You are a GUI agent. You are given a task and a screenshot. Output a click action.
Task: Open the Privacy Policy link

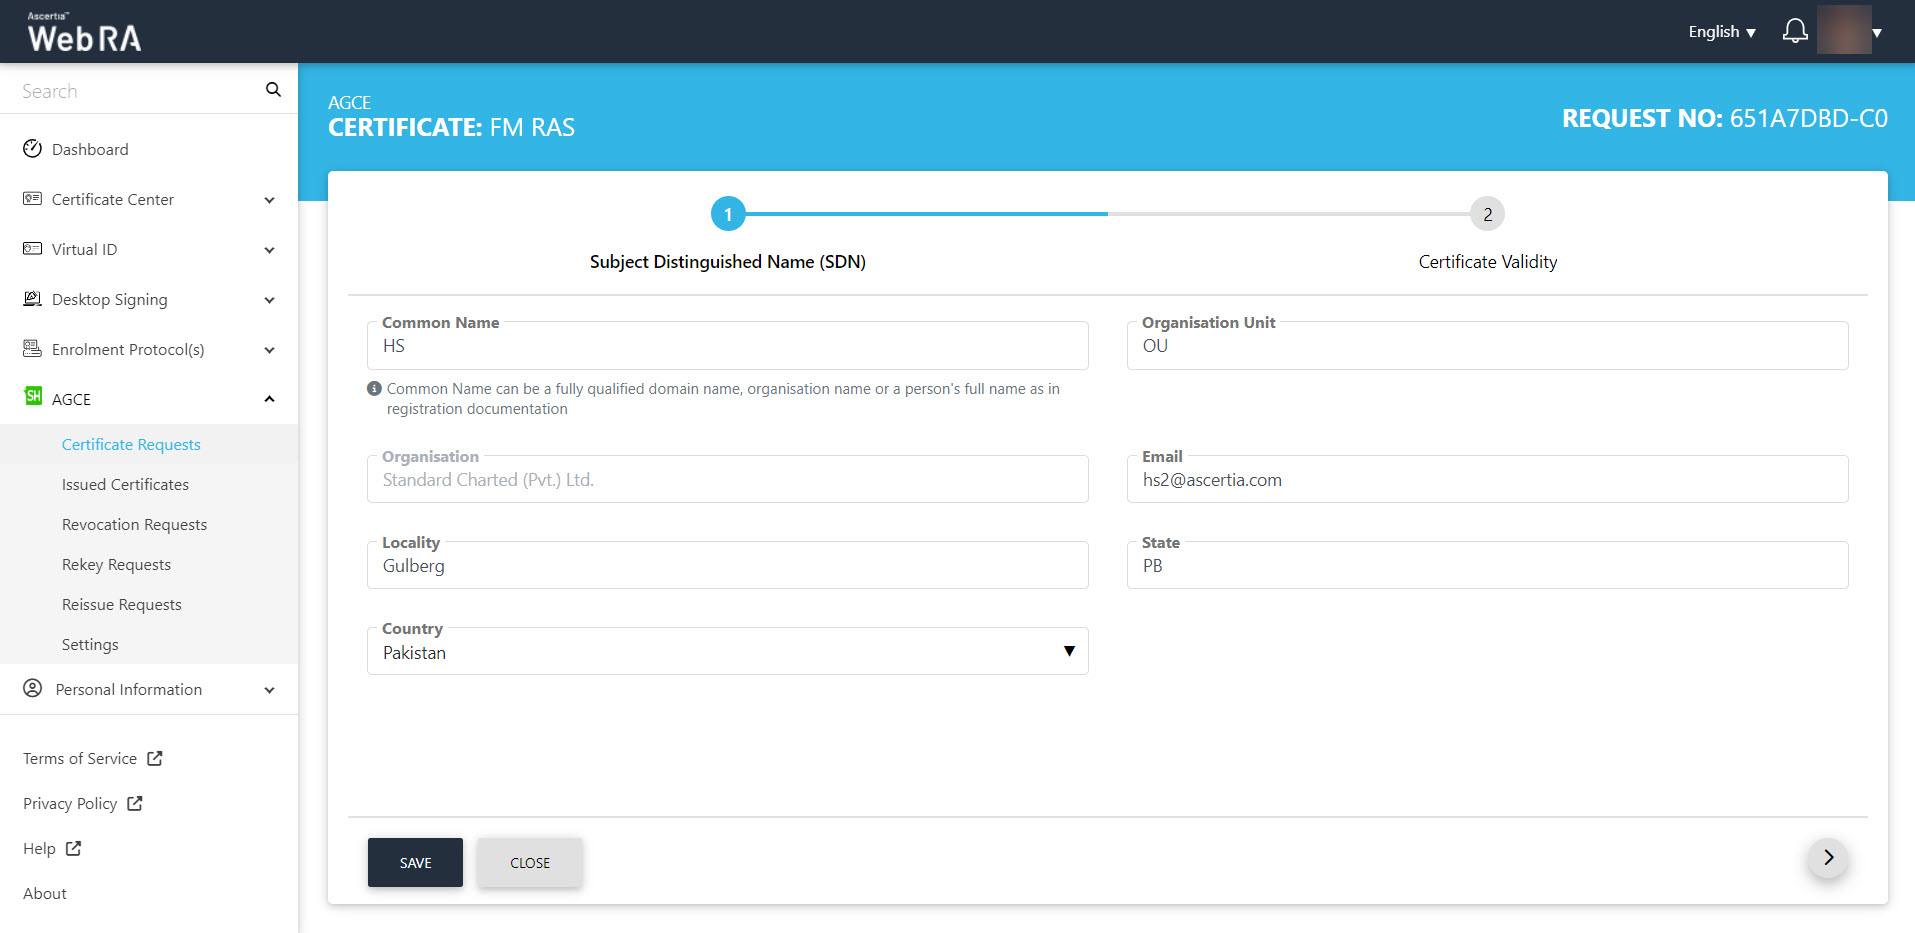(x=70, y=803)
